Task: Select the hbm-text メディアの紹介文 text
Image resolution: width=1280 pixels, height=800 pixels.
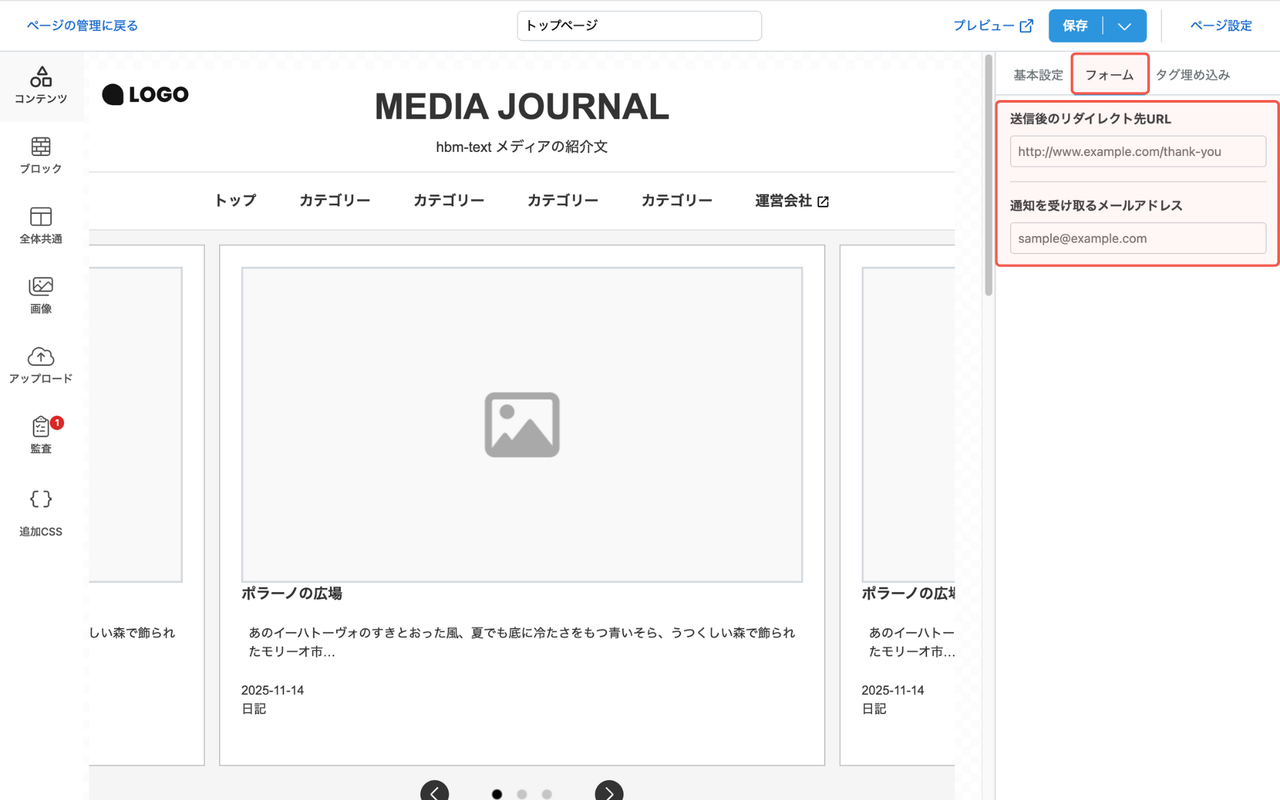Action: click(x=522, y=147)
